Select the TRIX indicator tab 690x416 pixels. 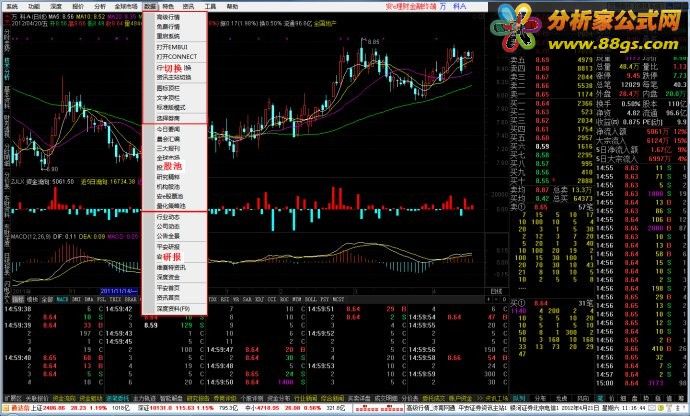tap(115, 299)
